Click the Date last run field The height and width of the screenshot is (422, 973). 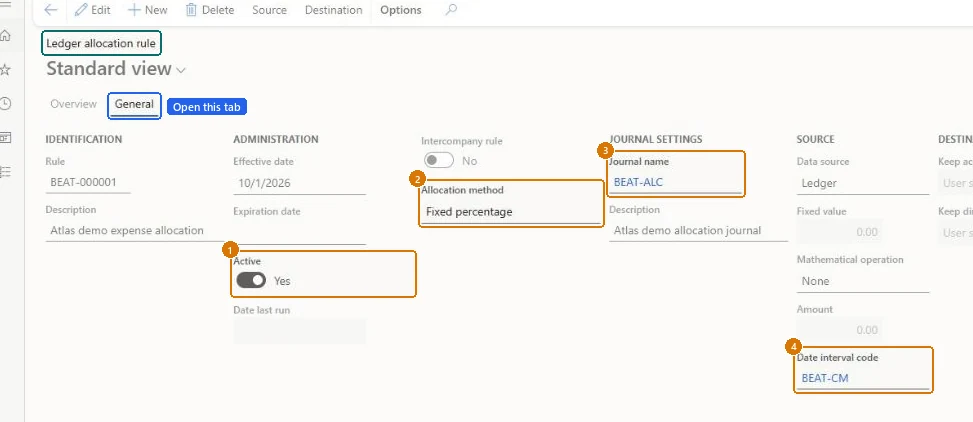click(x=300, y=331)
